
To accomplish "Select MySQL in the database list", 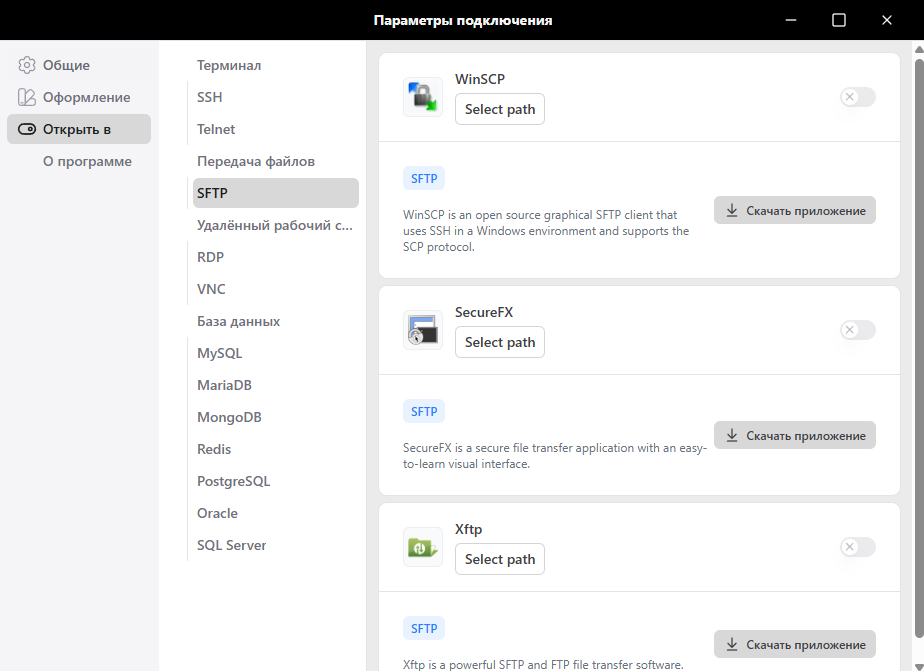I will point(275,353).
